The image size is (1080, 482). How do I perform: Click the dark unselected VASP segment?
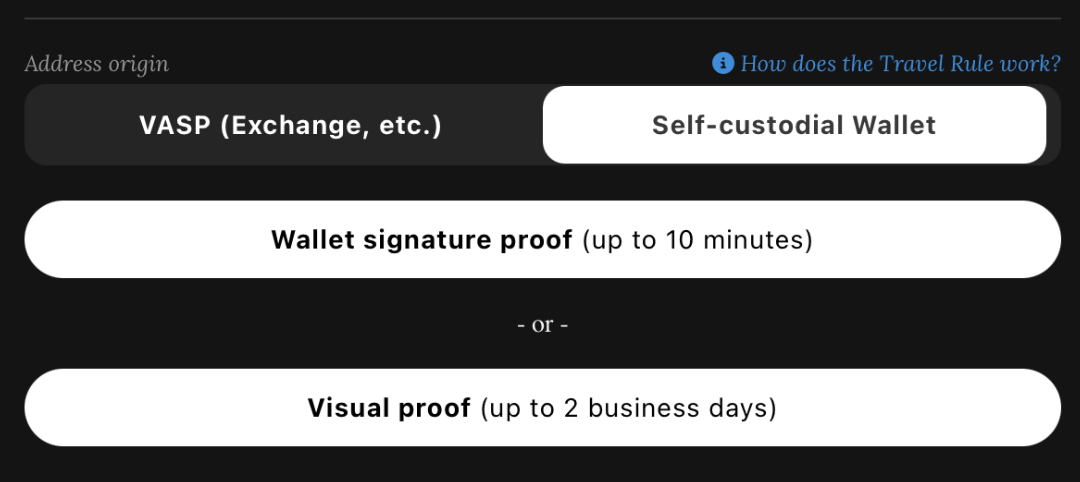(x=290, y=125)
